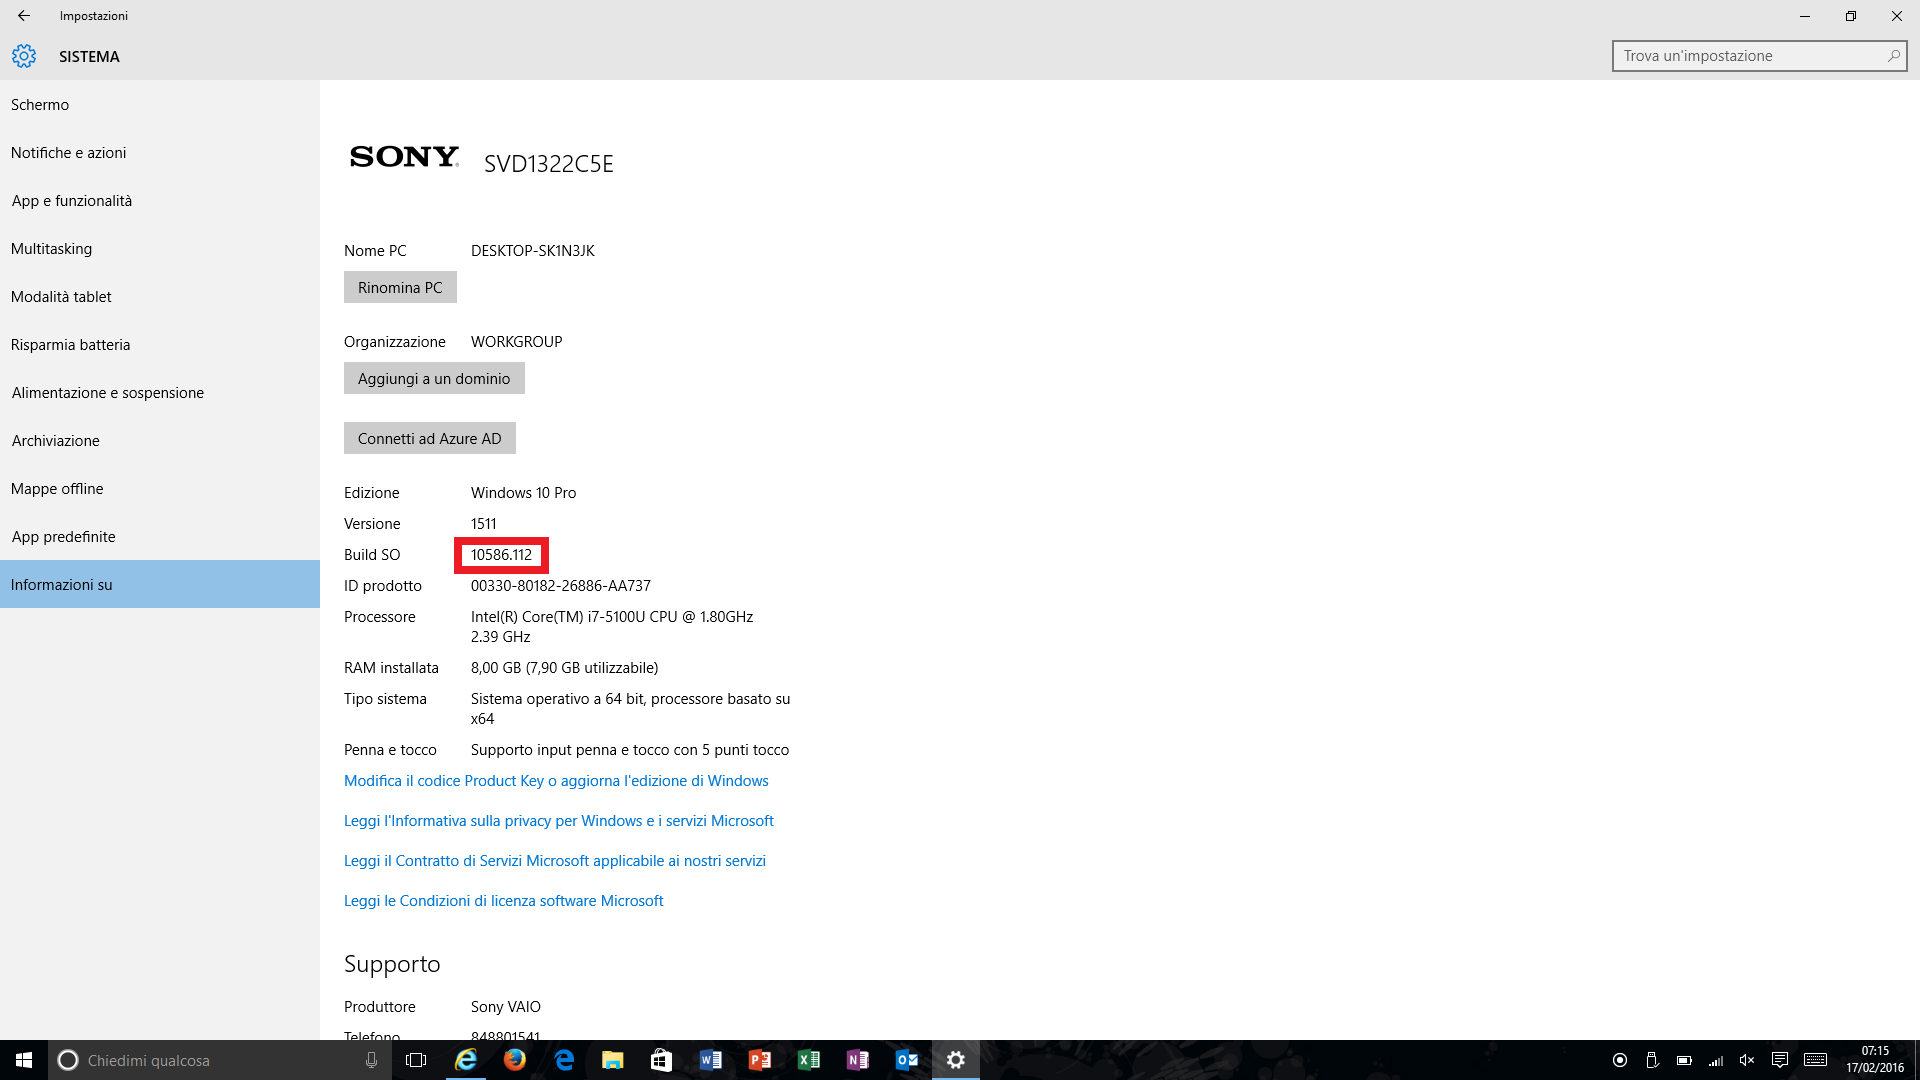Image resolution: width=1920 pixels, height=1080 pixels.
Task: Open Multitasking settings
Action: click(160, 249)
